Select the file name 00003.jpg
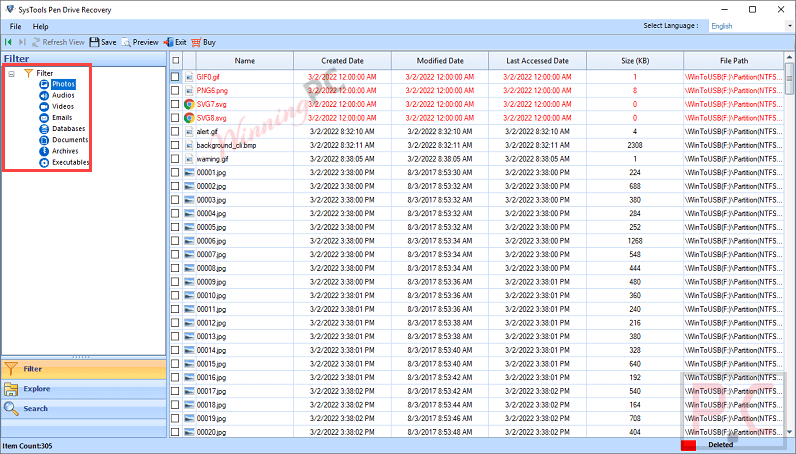 (211, 200)
